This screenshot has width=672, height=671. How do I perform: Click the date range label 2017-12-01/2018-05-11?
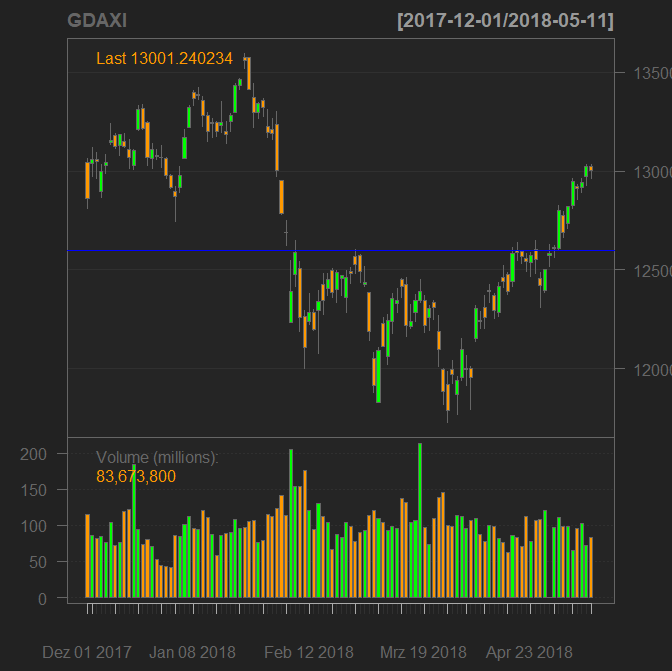coord(505,21)
